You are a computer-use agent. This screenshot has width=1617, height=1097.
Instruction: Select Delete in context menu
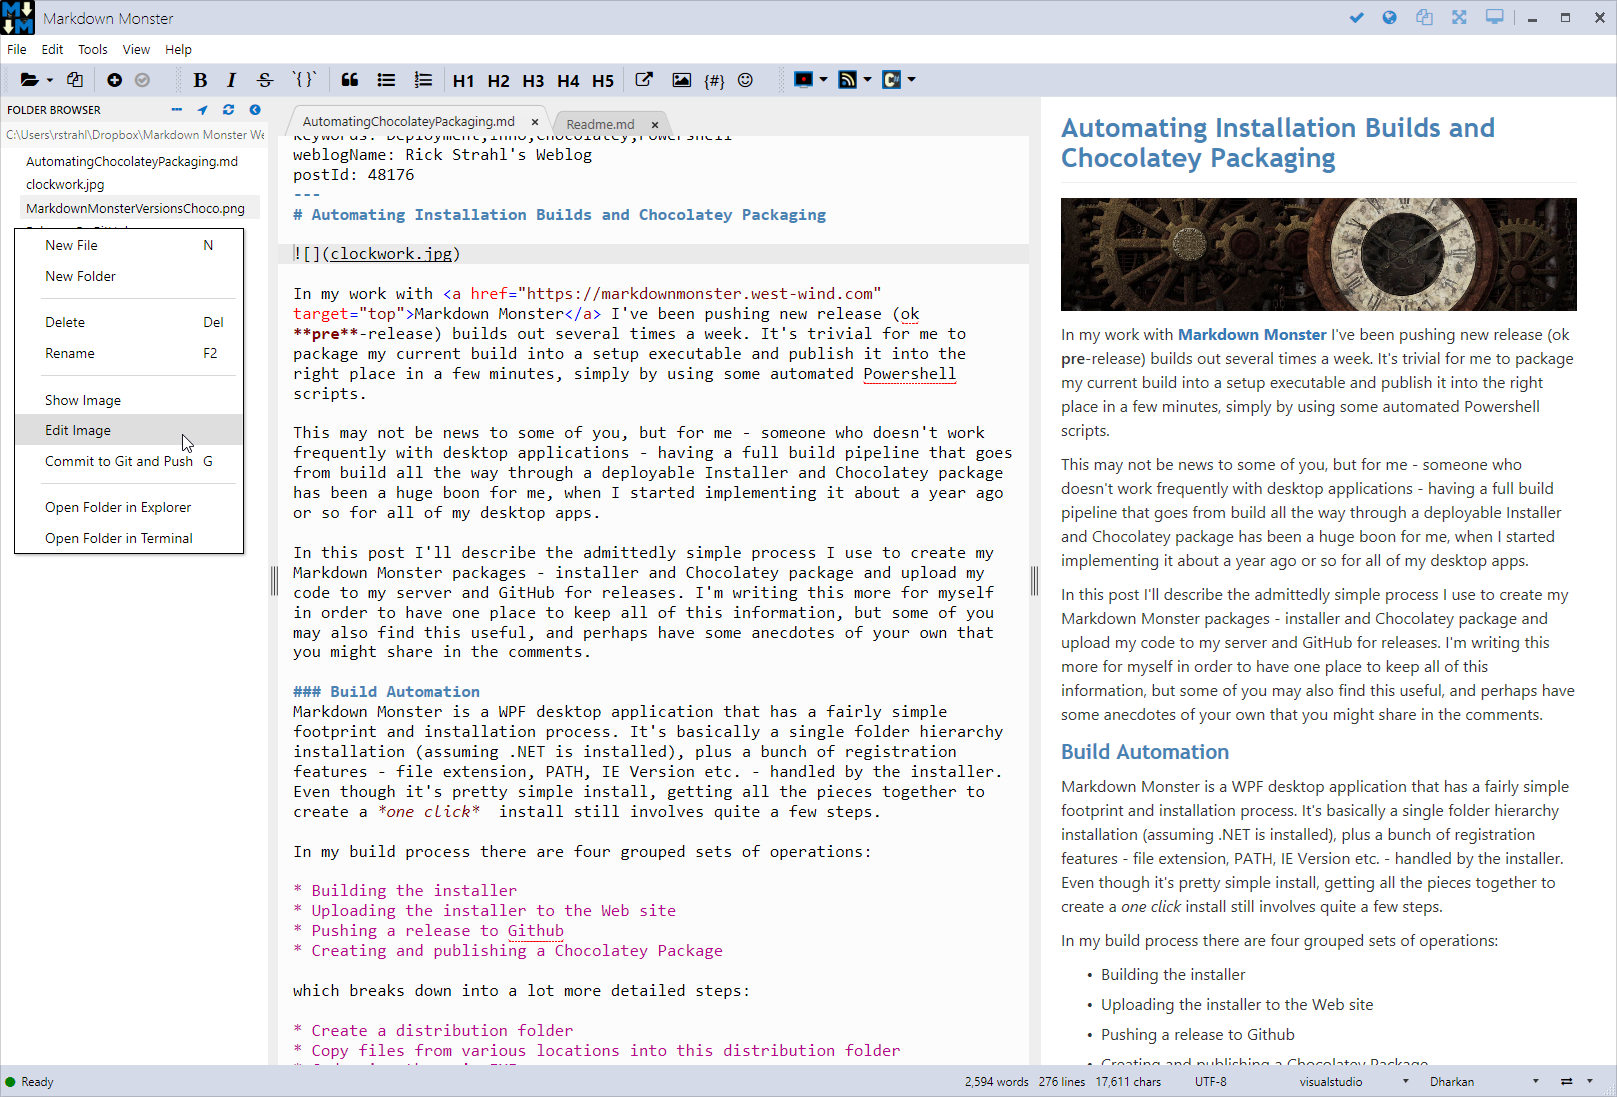click(x=129, y=322)
